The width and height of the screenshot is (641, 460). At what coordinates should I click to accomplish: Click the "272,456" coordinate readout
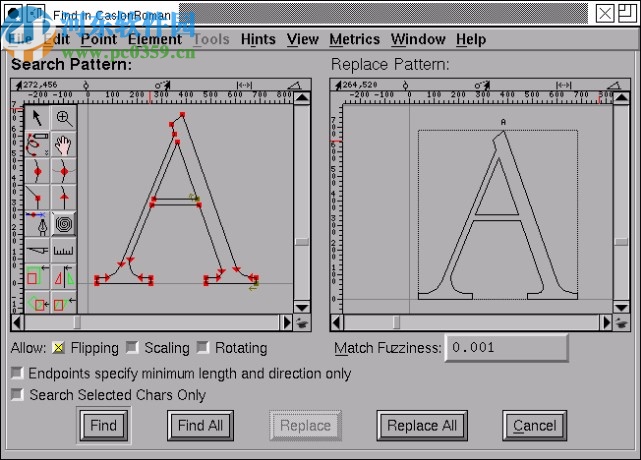coord(40,85)
